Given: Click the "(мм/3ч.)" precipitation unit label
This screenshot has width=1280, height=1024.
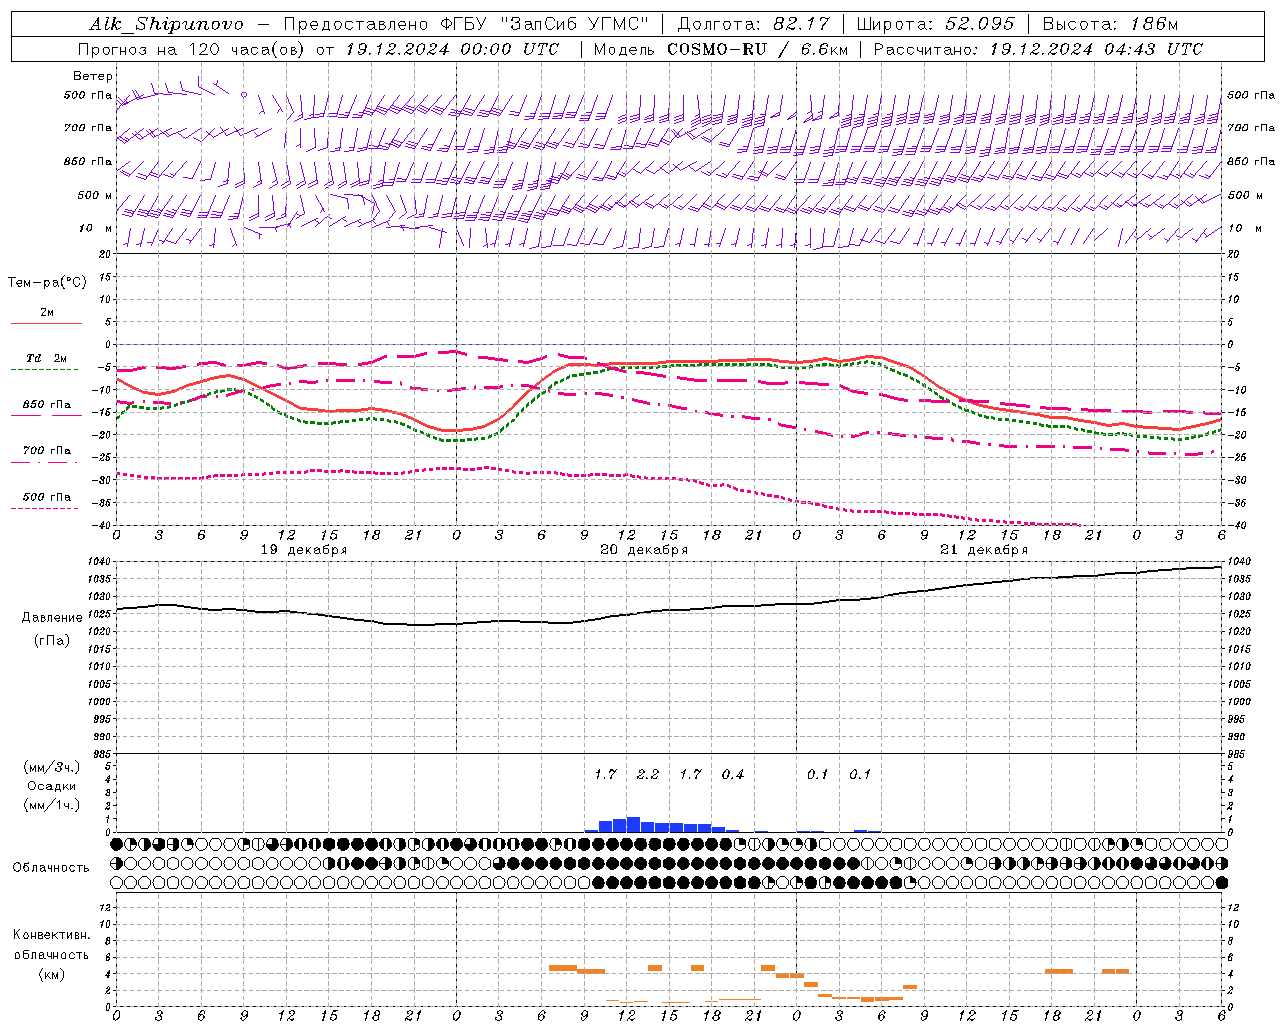Looking at the screenshot, I should coord(52,767).
